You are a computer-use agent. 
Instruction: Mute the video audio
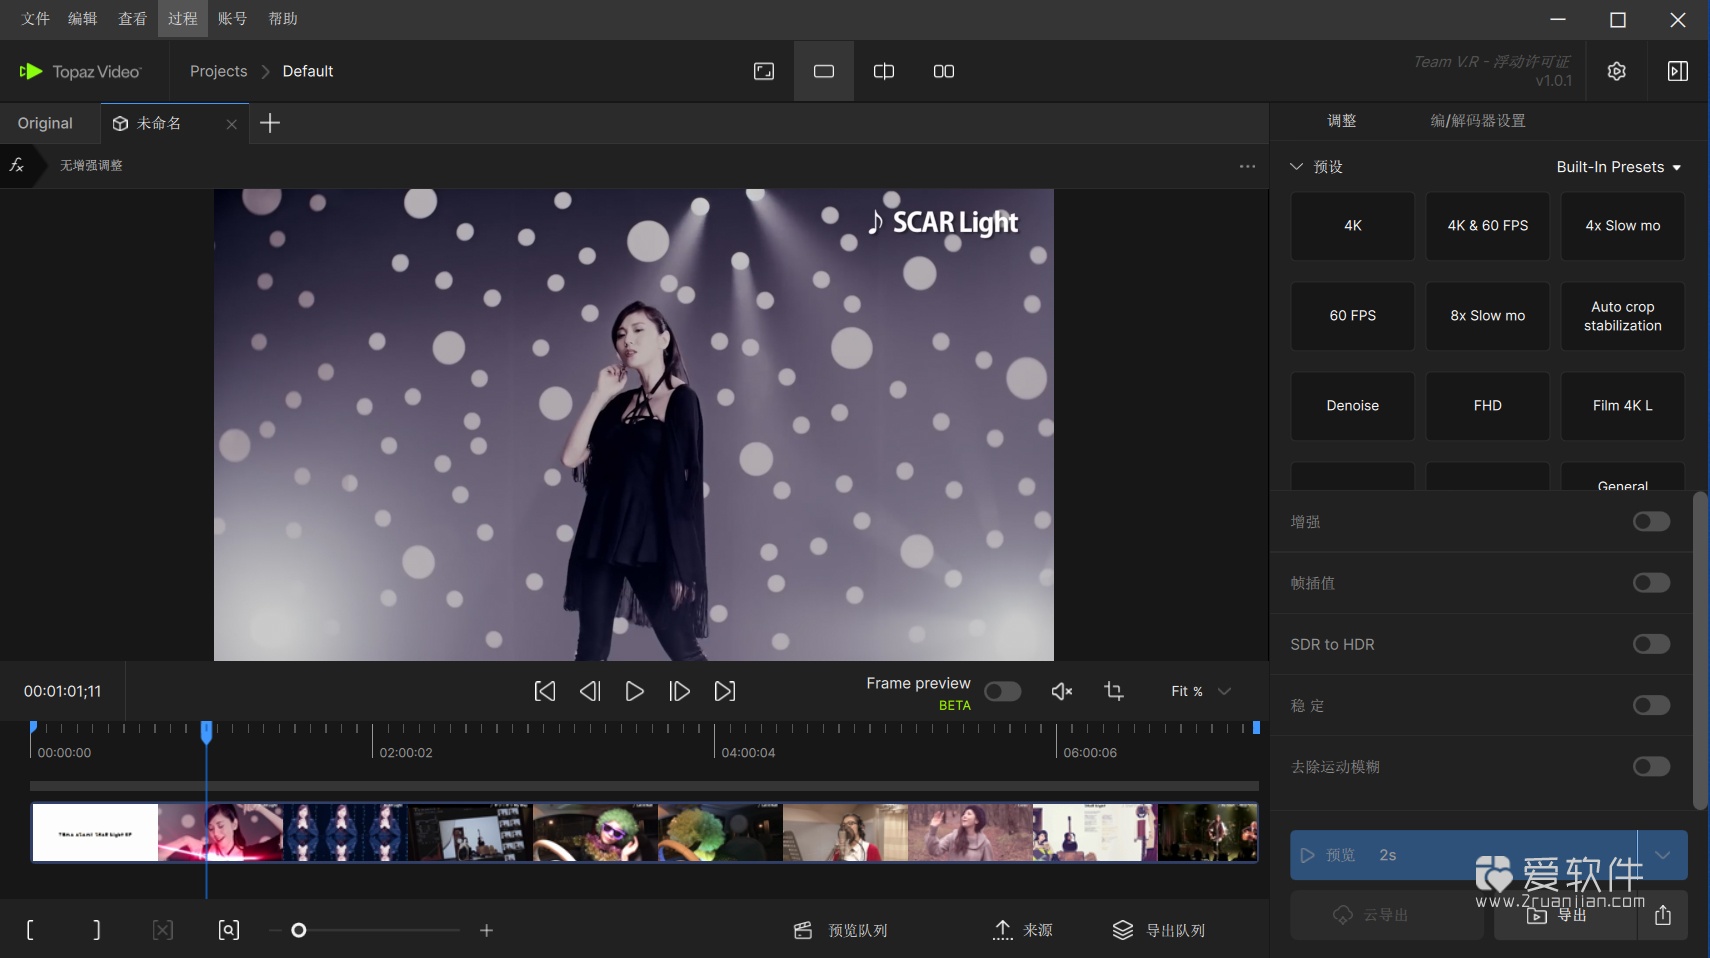coord(1062,691)
